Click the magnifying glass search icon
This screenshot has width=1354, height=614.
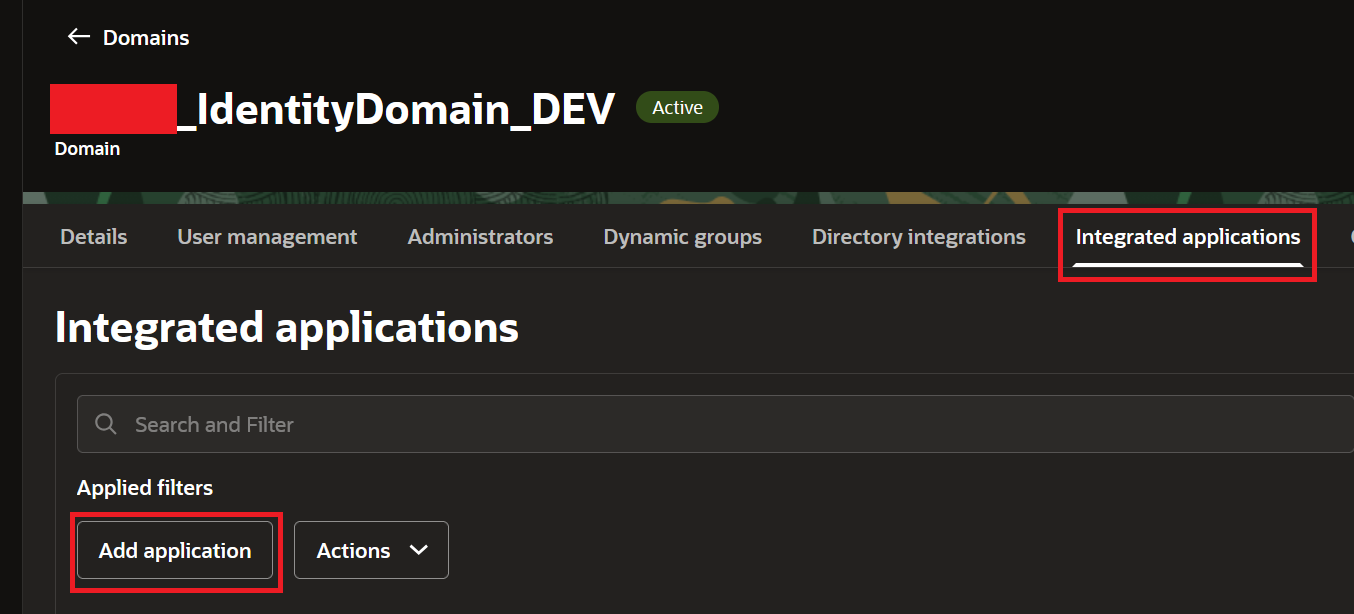tap(106, 424)
